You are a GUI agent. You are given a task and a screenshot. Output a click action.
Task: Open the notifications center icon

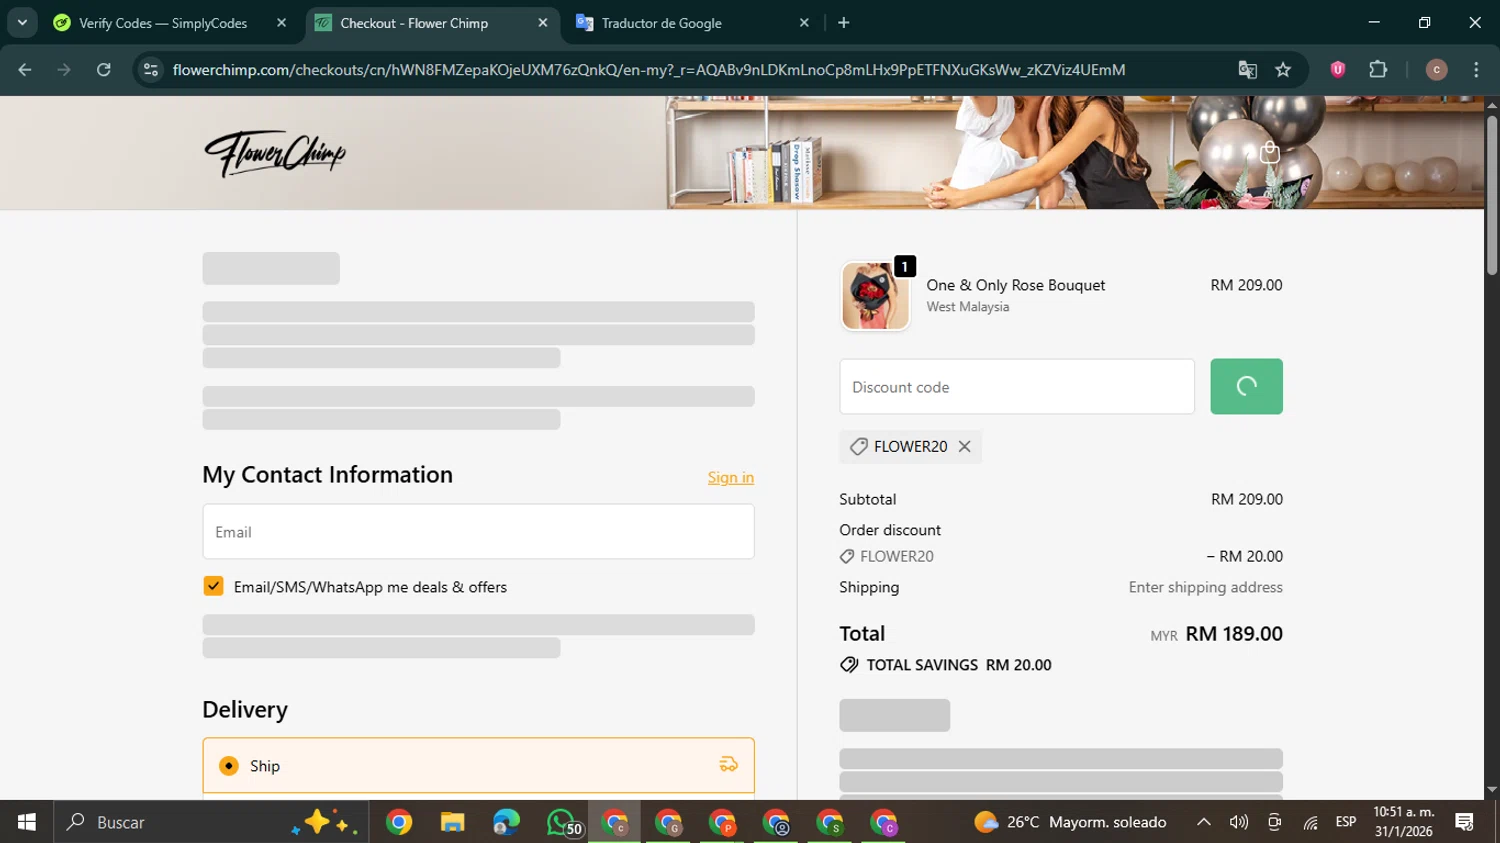tap(1465, 822)
